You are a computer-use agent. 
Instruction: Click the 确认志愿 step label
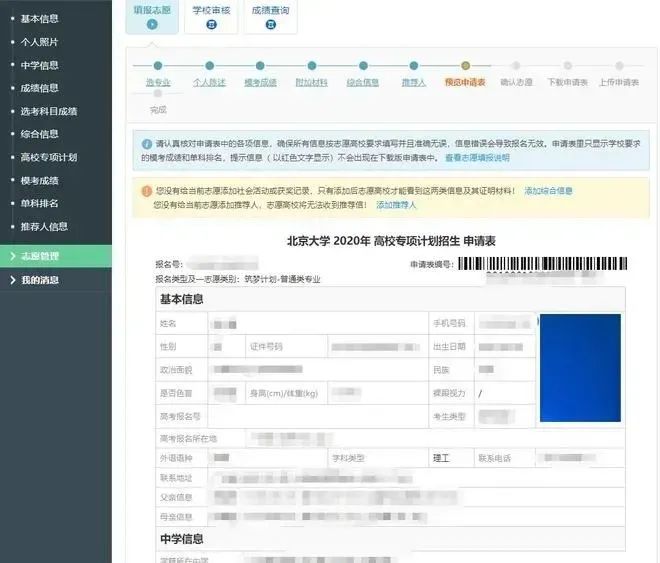pyautogui.click(x=516, y=82)
